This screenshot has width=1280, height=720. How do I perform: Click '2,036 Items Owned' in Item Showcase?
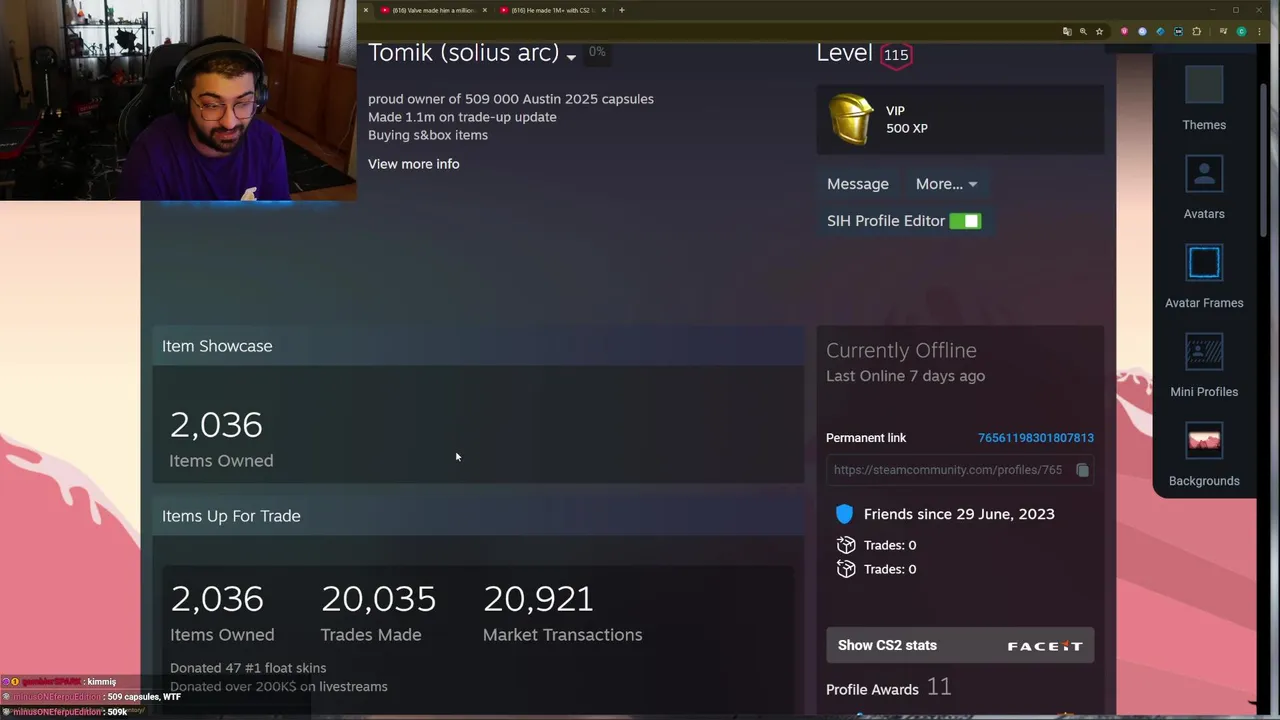(221, 439)
